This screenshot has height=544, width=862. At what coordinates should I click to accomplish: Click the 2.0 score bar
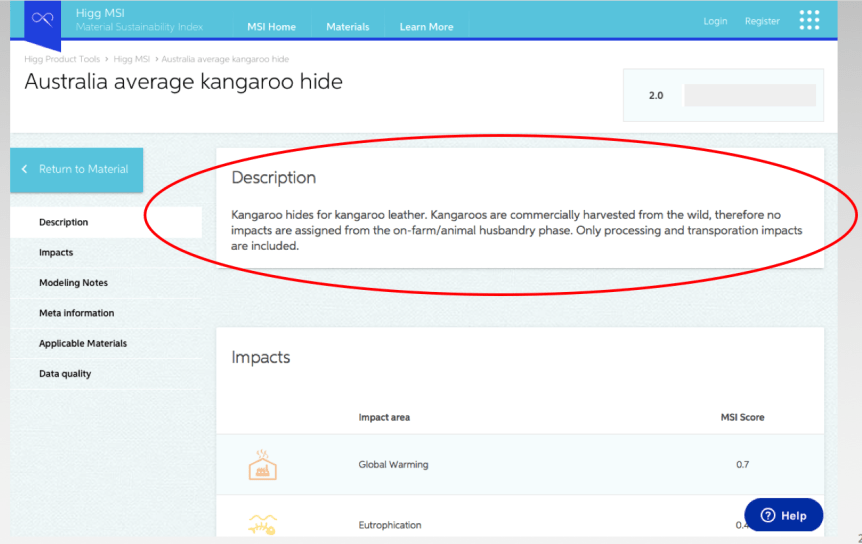749,96
